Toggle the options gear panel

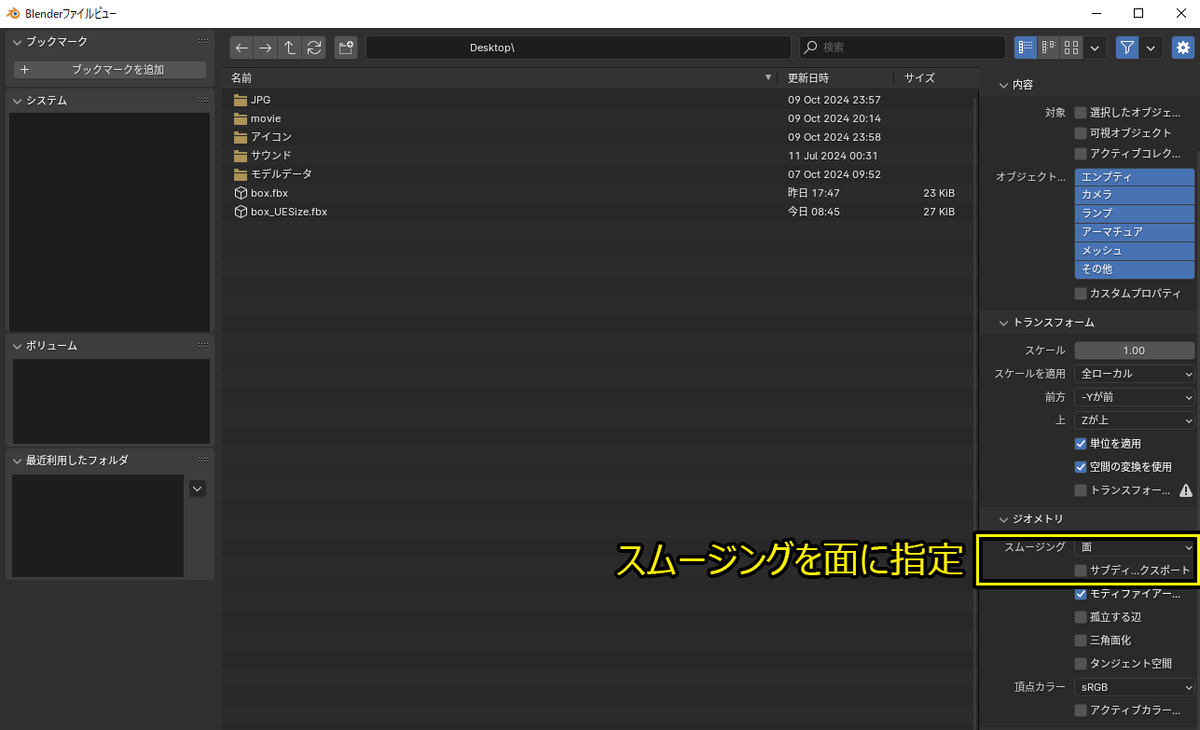pyautogui.click(x=1183, y=47)
